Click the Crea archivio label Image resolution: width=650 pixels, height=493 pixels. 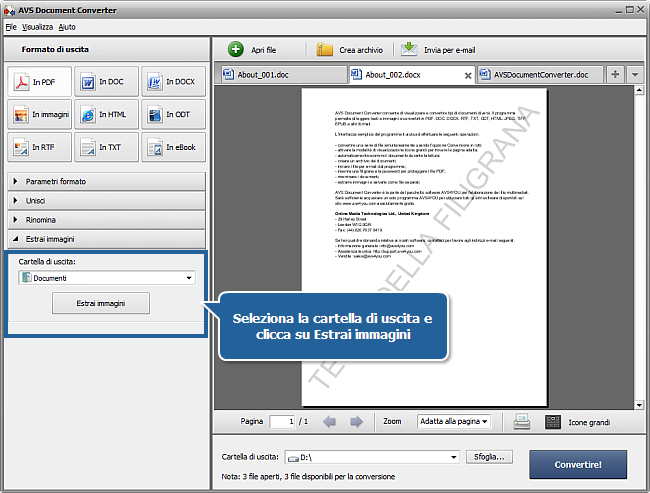[361, 50]
